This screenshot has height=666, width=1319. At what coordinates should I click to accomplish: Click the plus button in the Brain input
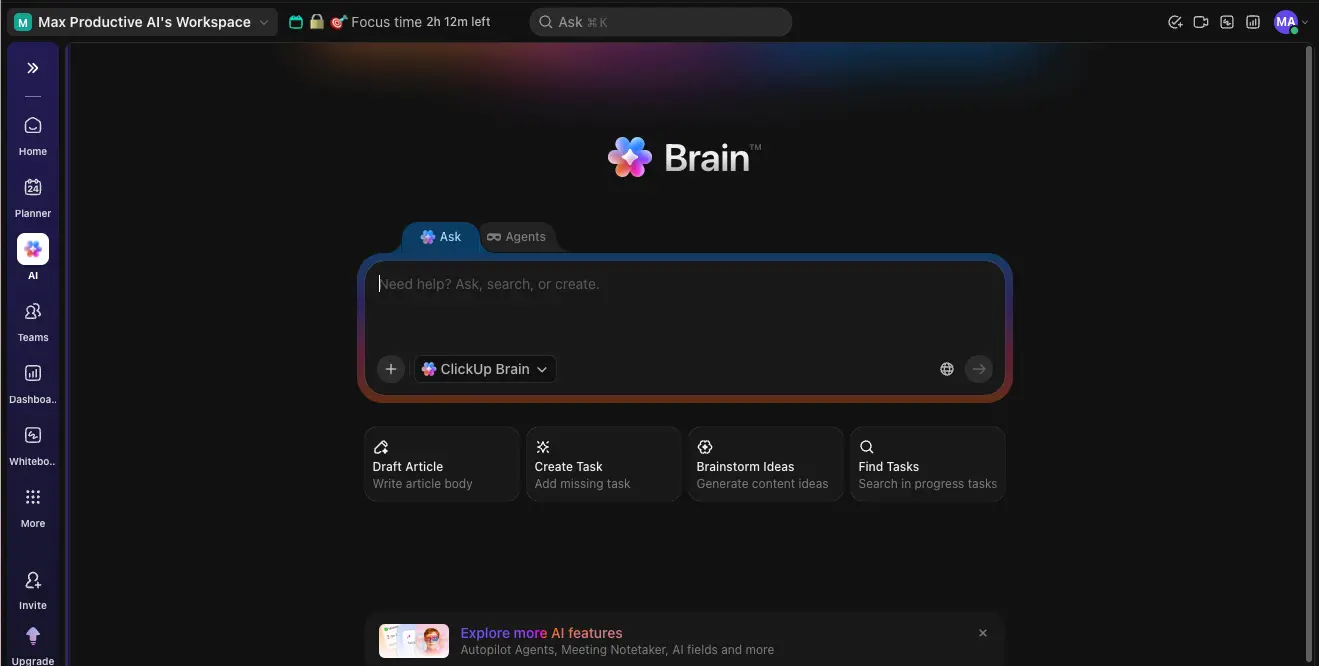(x=390, y=368)
